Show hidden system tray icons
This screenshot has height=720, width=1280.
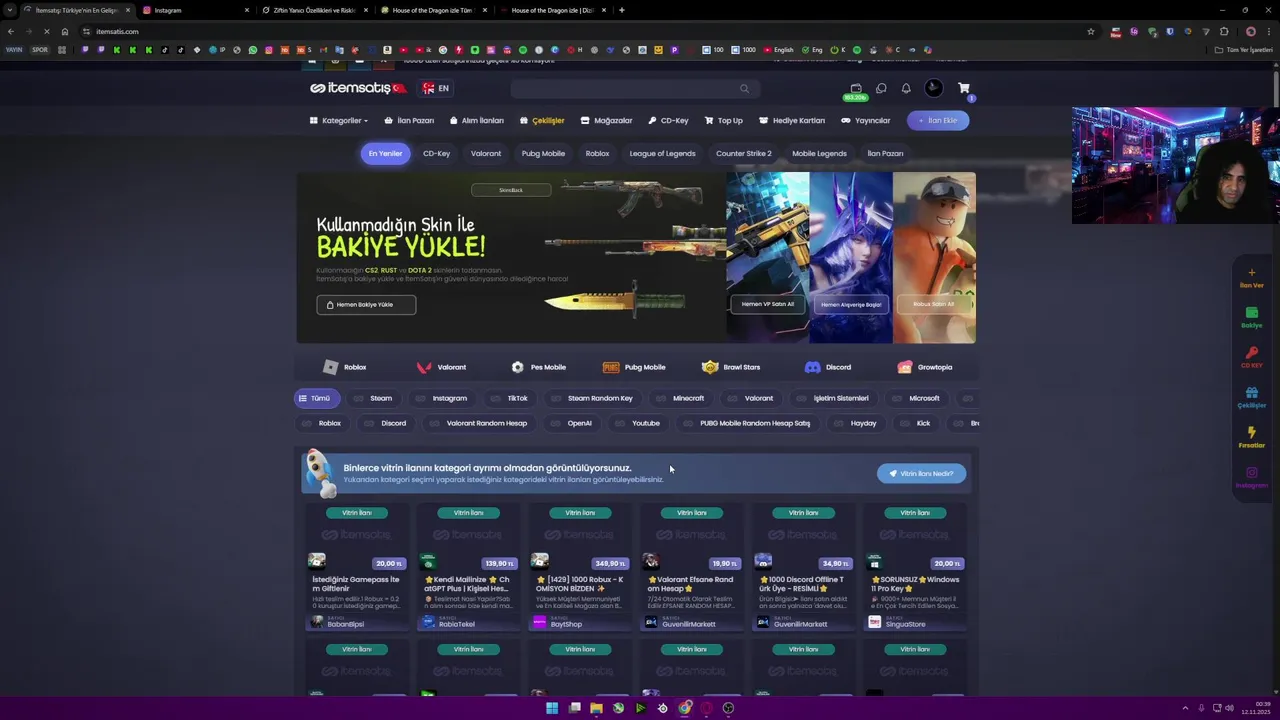point(1186,708)
